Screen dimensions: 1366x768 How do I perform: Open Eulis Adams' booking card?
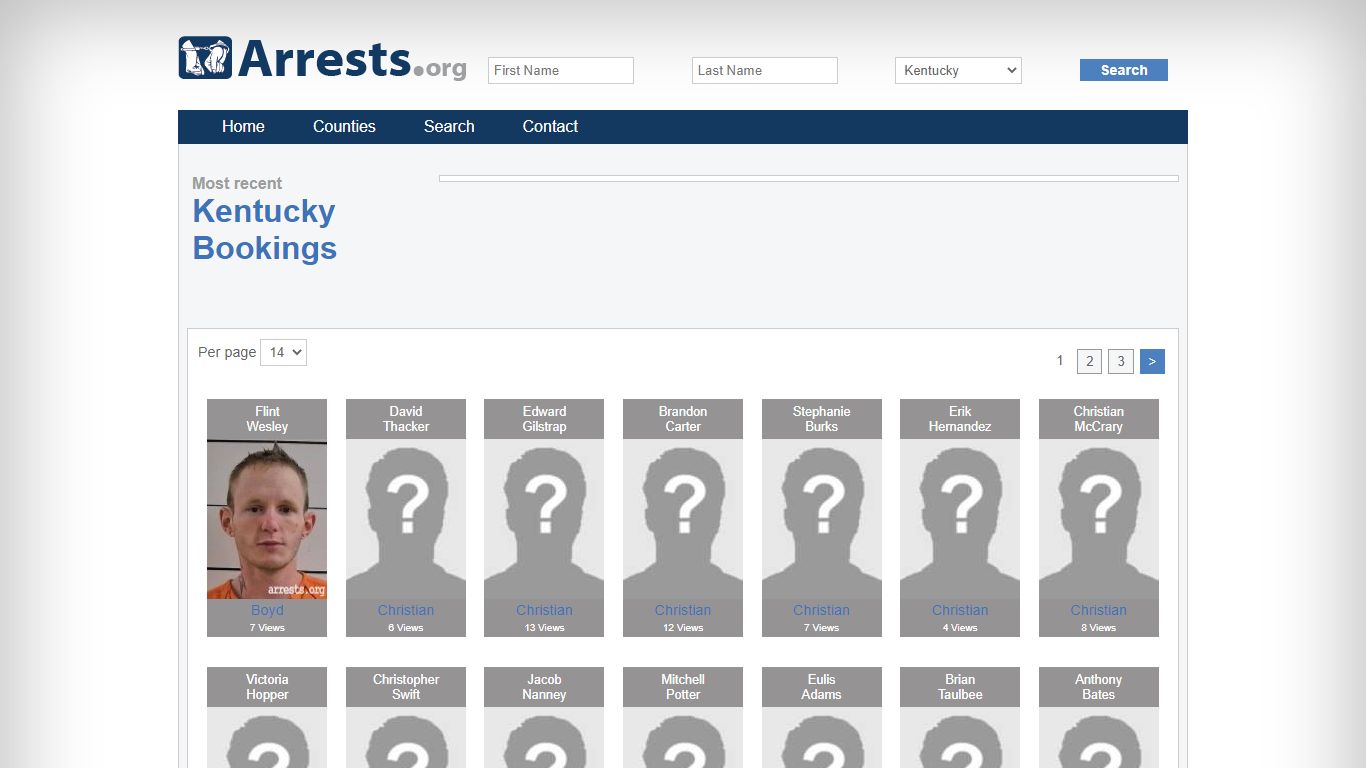822,717
